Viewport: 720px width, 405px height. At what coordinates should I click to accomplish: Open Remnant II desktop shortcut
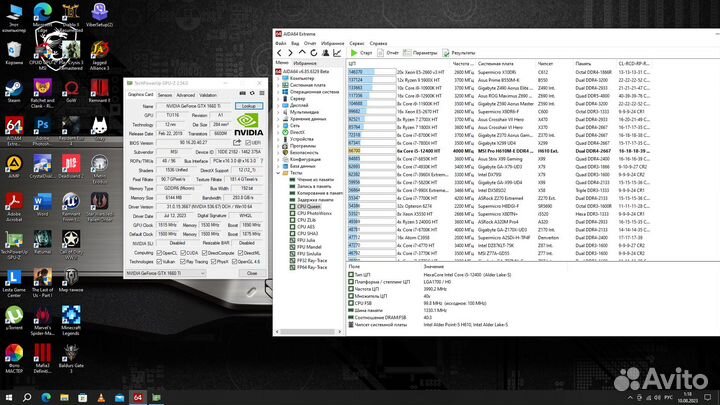(99, 91)
